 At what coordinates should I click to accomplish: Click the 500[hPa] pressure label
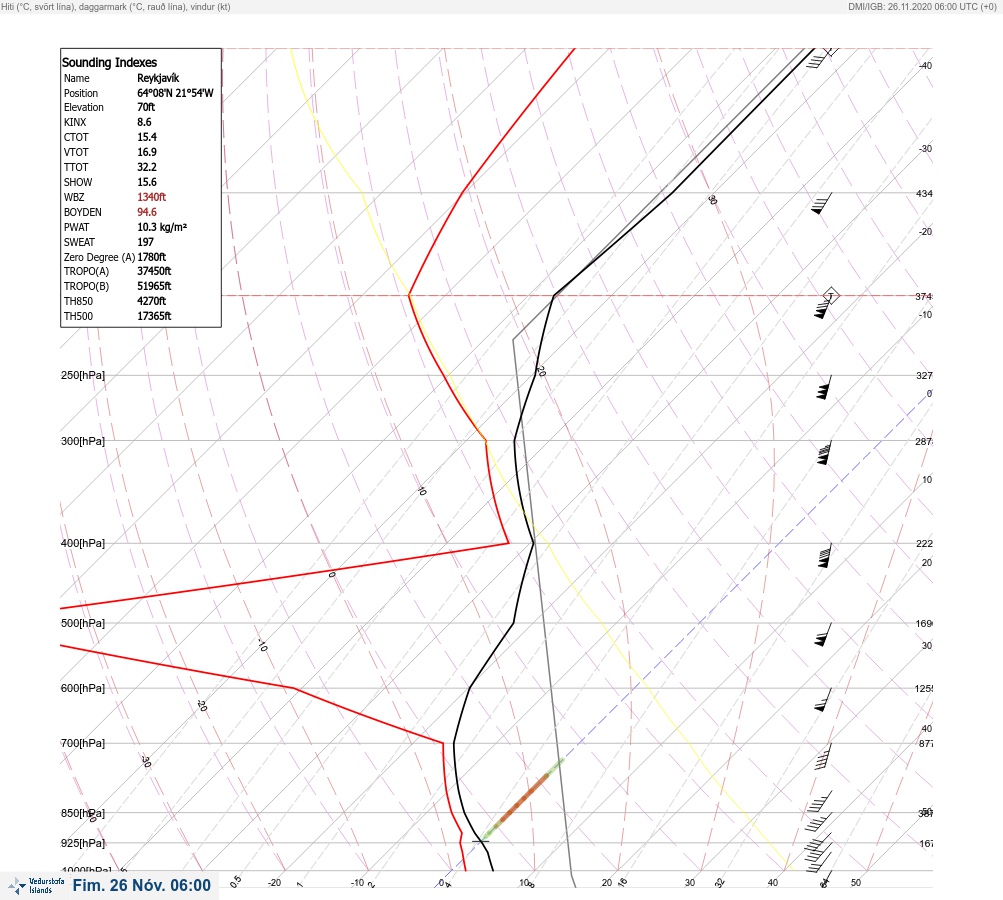tap(83, 624)
